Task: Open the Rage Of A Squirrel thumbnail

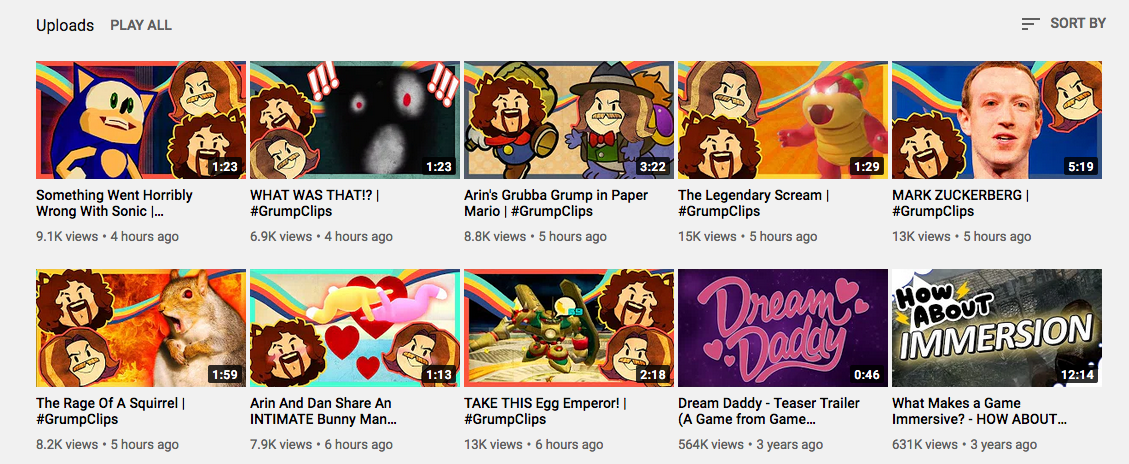Action: [141, 328]
